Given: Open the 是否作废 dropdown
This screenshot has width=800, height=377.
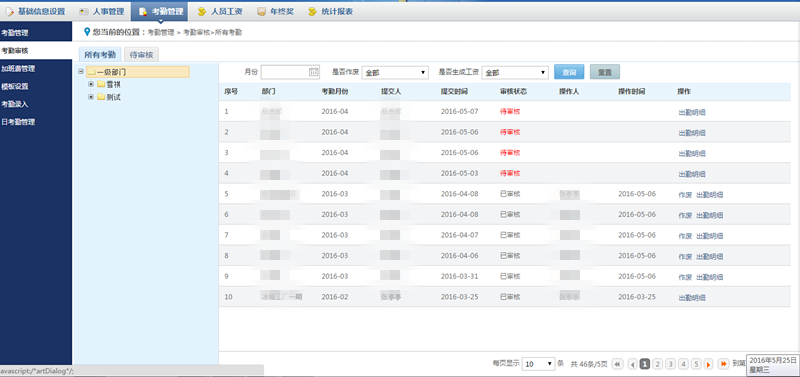Looking at the screenshot, I should tap(395, 72).
